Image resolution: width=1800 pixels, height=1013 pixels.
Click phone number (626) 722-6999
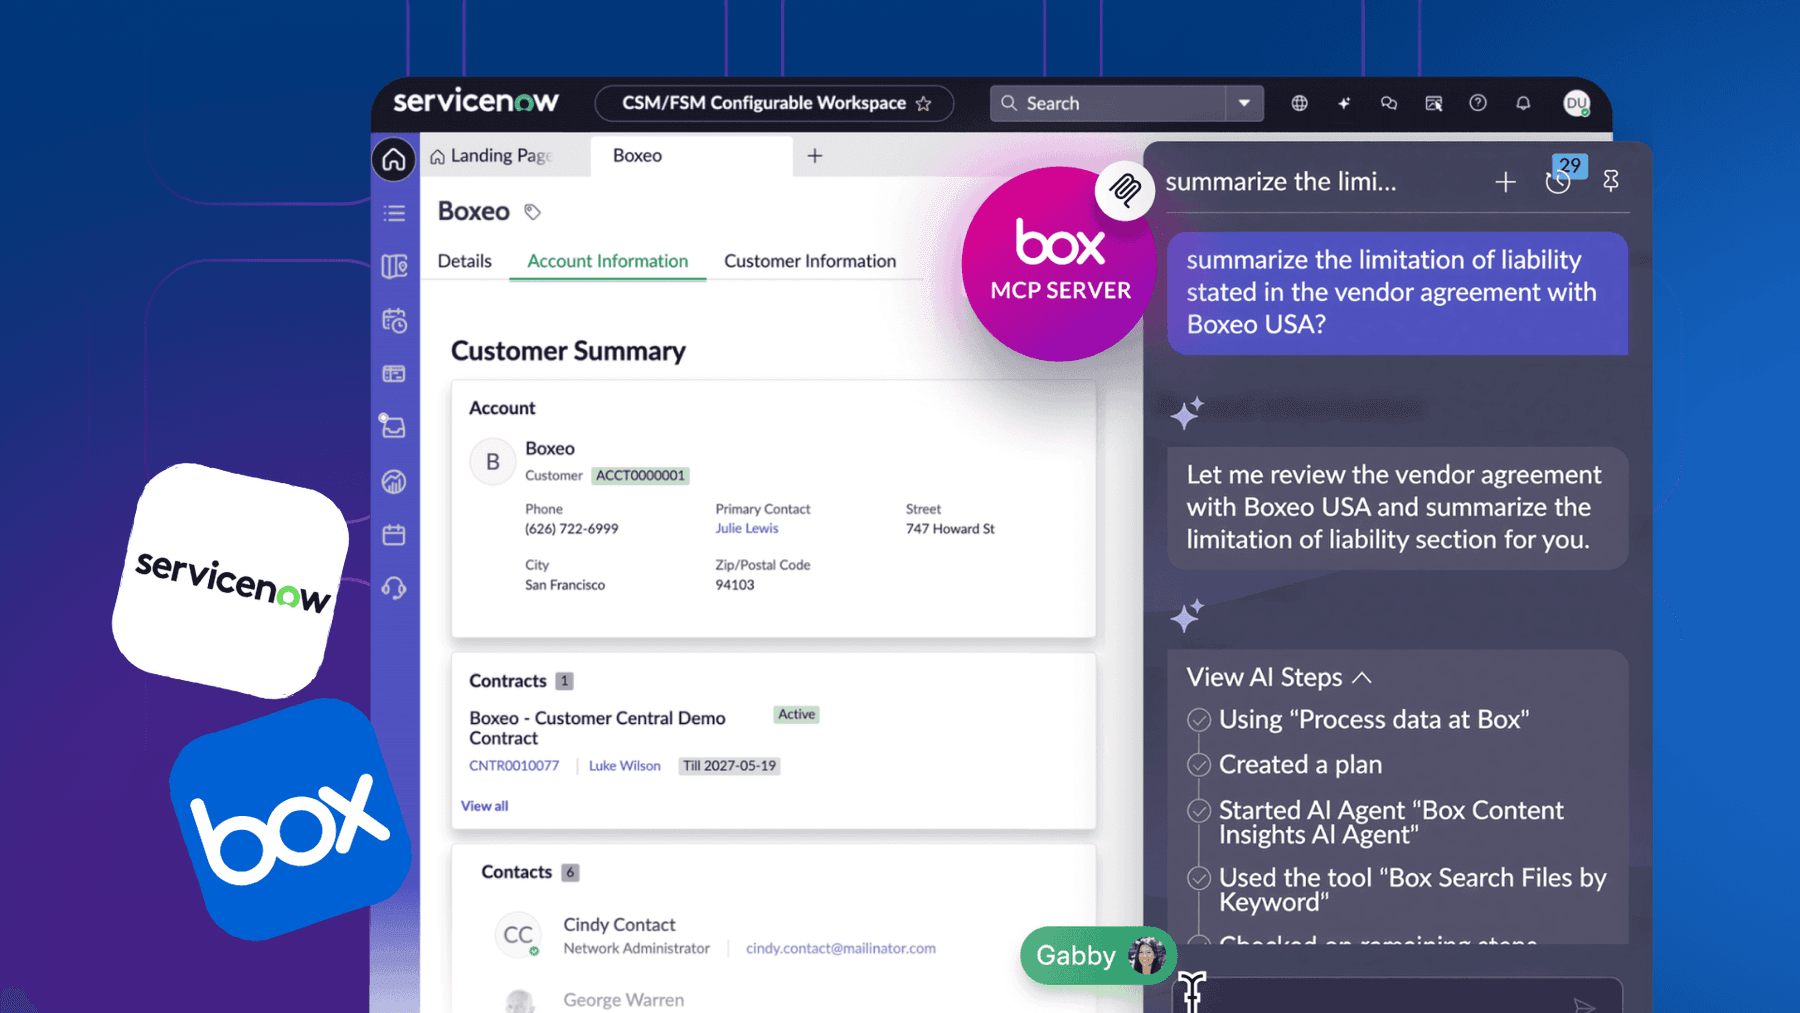tap(572, 529)
